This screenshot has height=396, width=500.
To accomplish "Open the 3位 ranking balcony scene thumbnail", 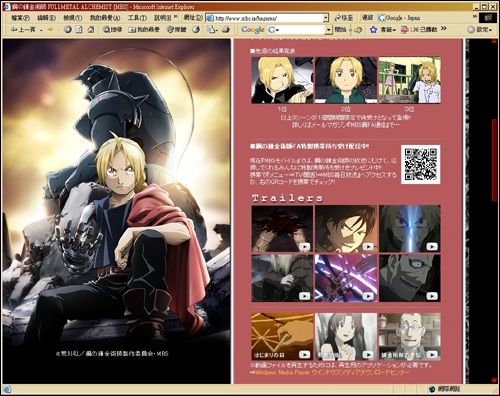I will click(x=410, y=80).
